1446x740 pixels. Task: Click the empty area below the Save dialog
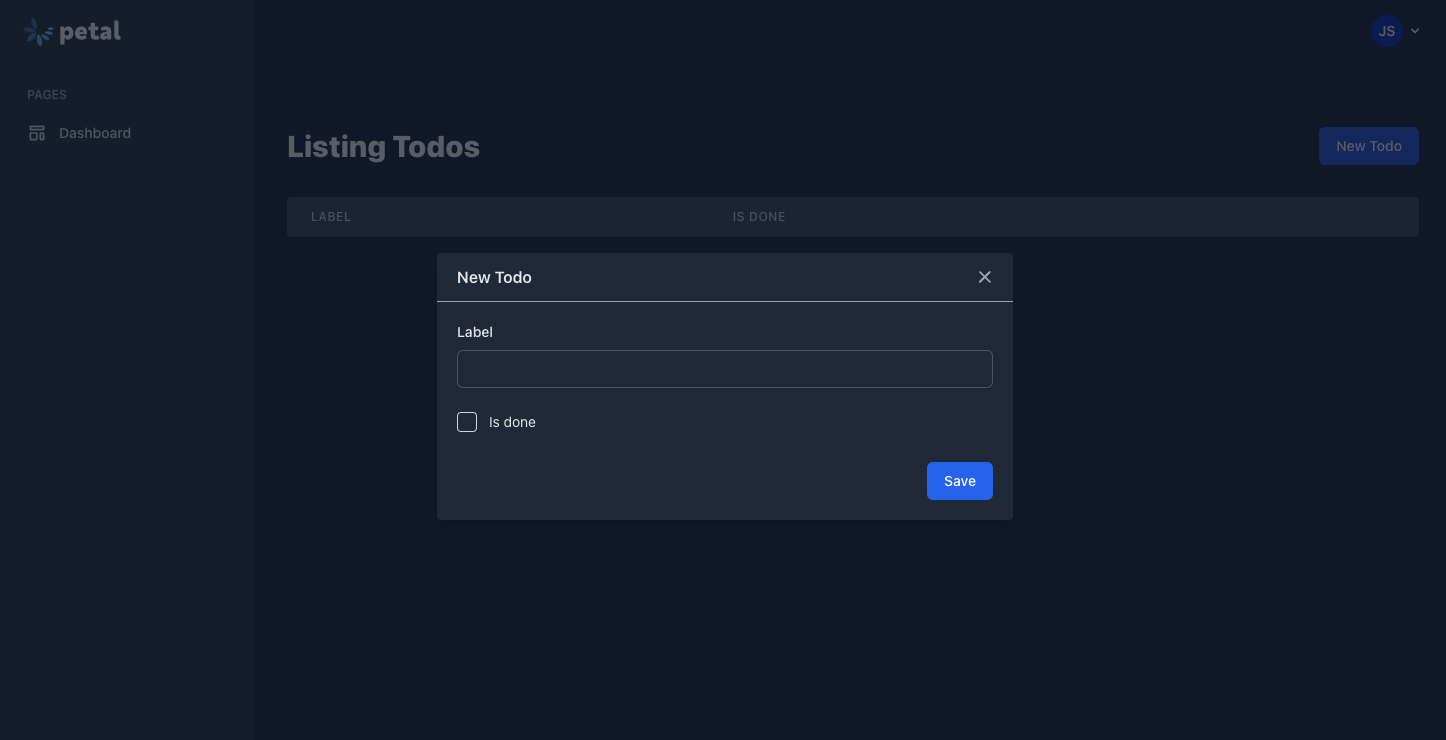click(x=724, y=620)
